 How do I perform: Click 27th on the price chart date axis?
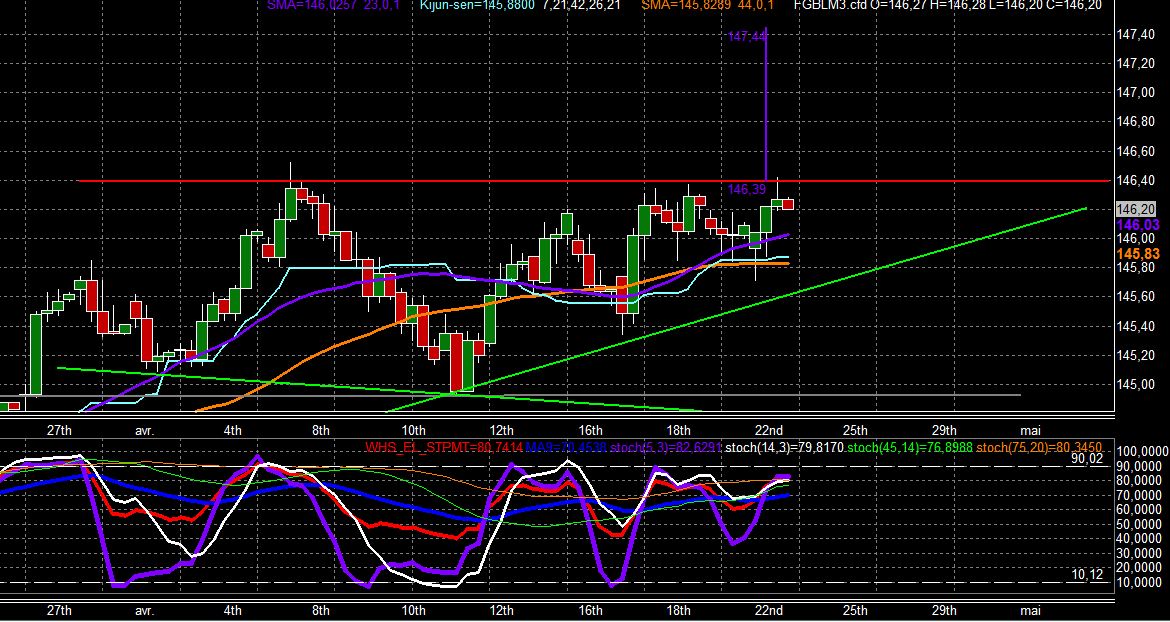[x=58, y=430]
